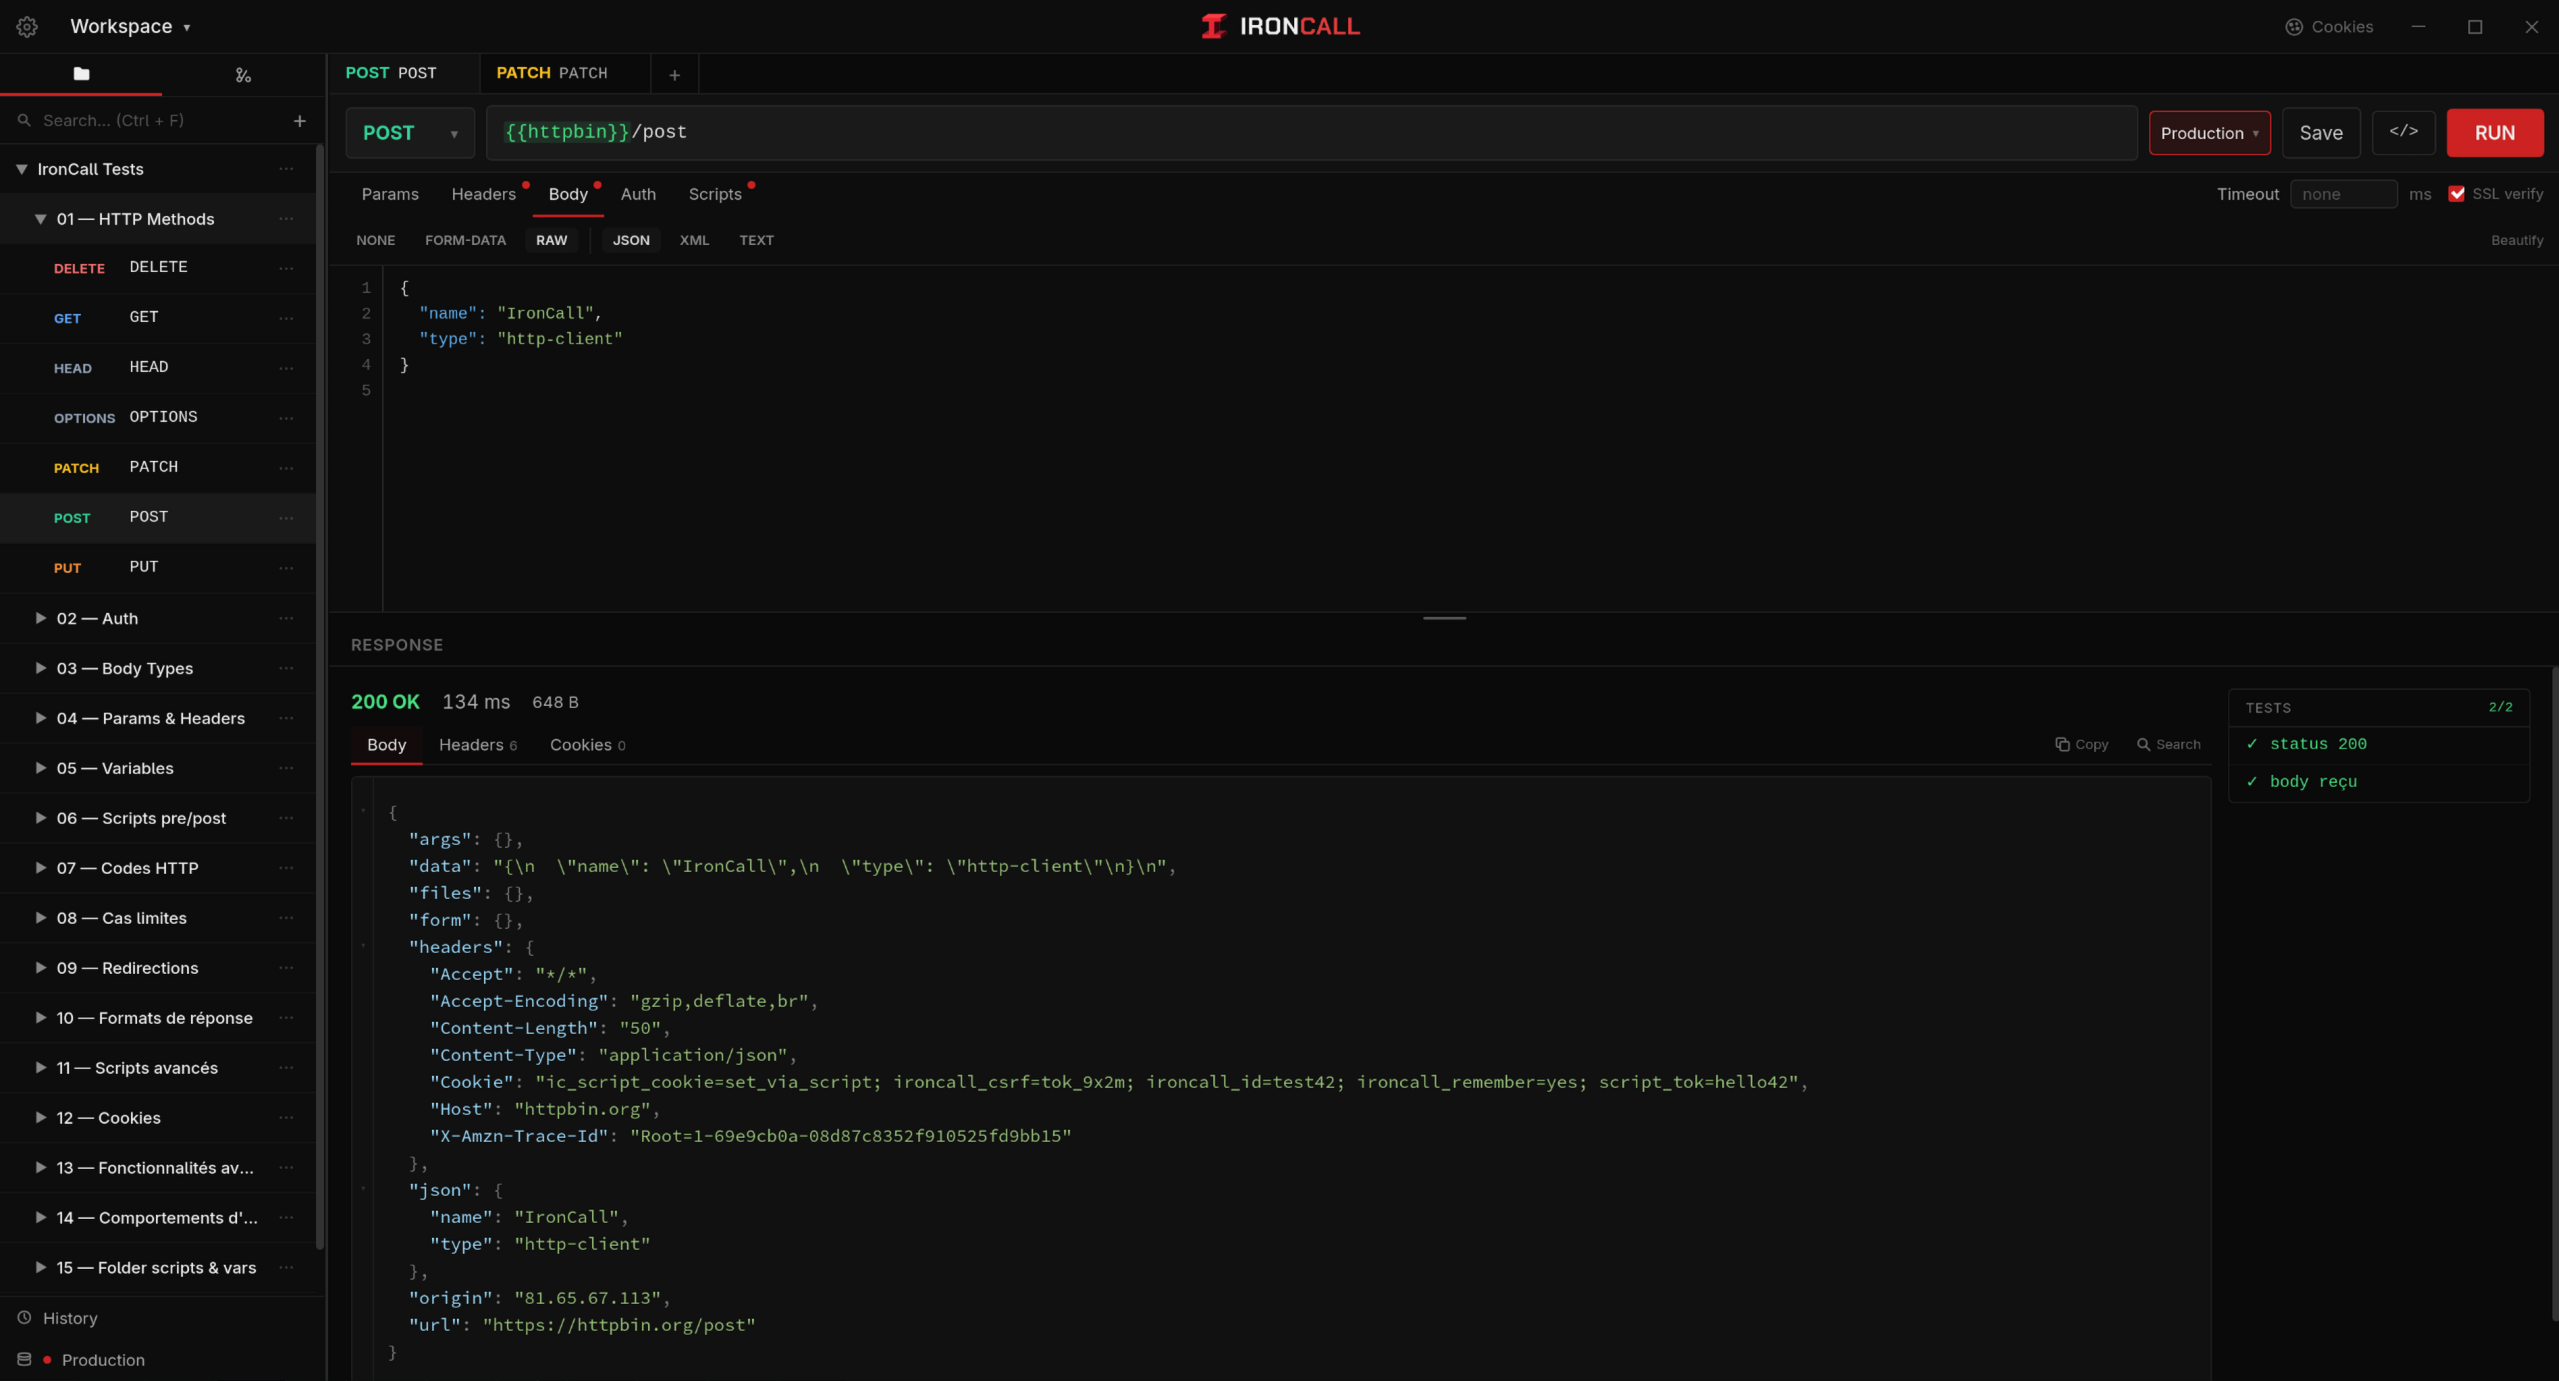Select the PUT request in sidebar
Screen dimensions: 2559x1381
[158, 568]
